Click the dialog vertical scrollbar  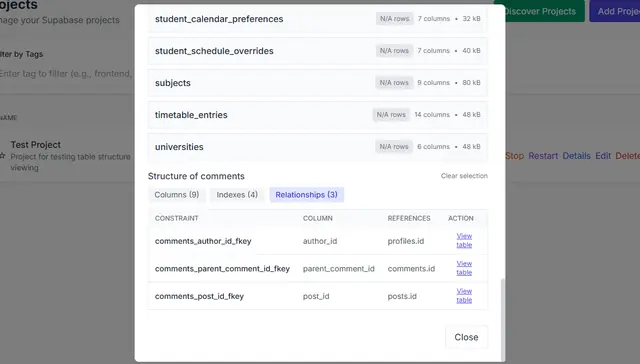click(x=502, y=320)
